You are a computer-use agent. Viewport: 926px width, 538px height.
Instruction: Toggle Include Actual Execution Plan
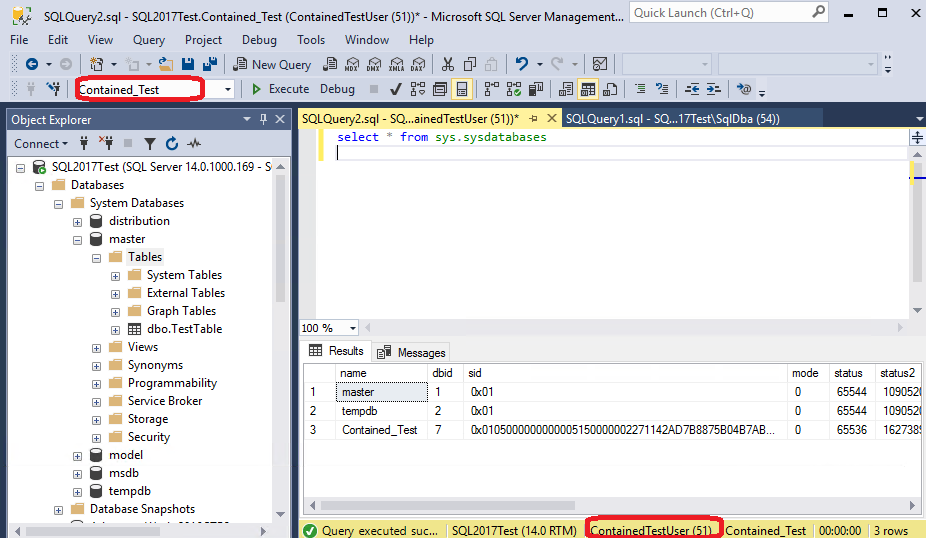491,89
